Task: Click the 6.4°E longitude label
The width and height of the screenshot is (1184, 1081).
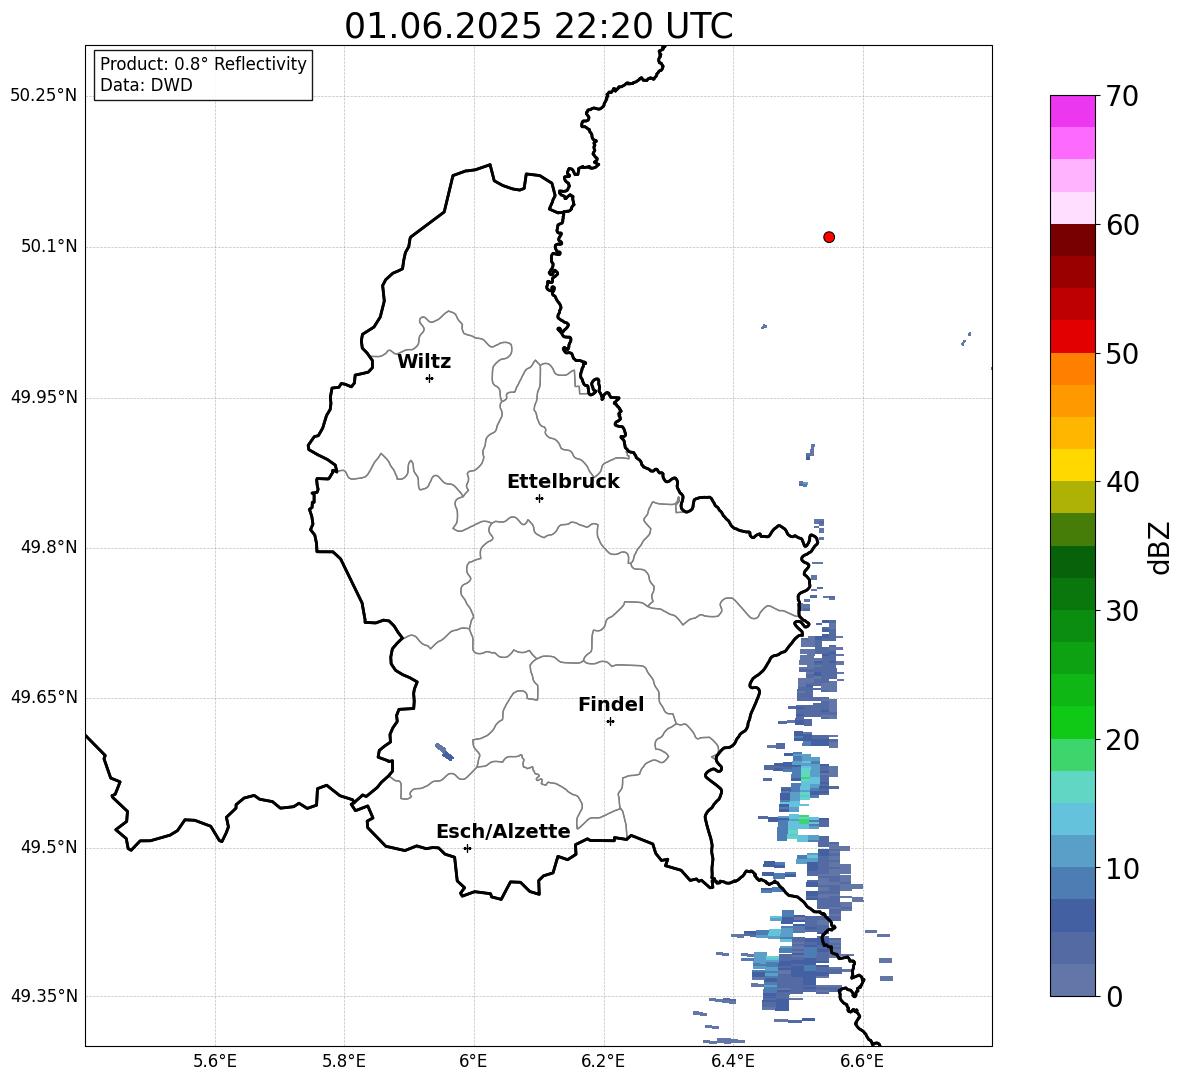Action: pyautogui.click(x=732, y=1061)
